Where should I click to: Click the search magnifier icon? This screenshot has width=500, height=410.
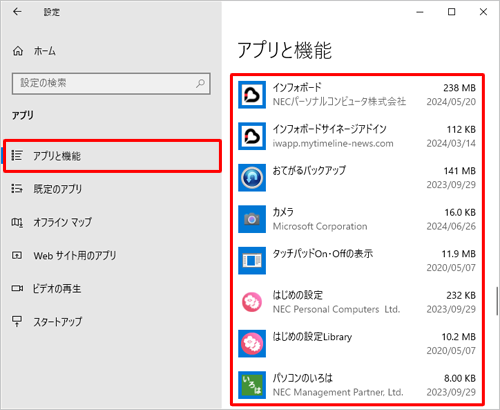pyautogui.click(x=200, y=83)
